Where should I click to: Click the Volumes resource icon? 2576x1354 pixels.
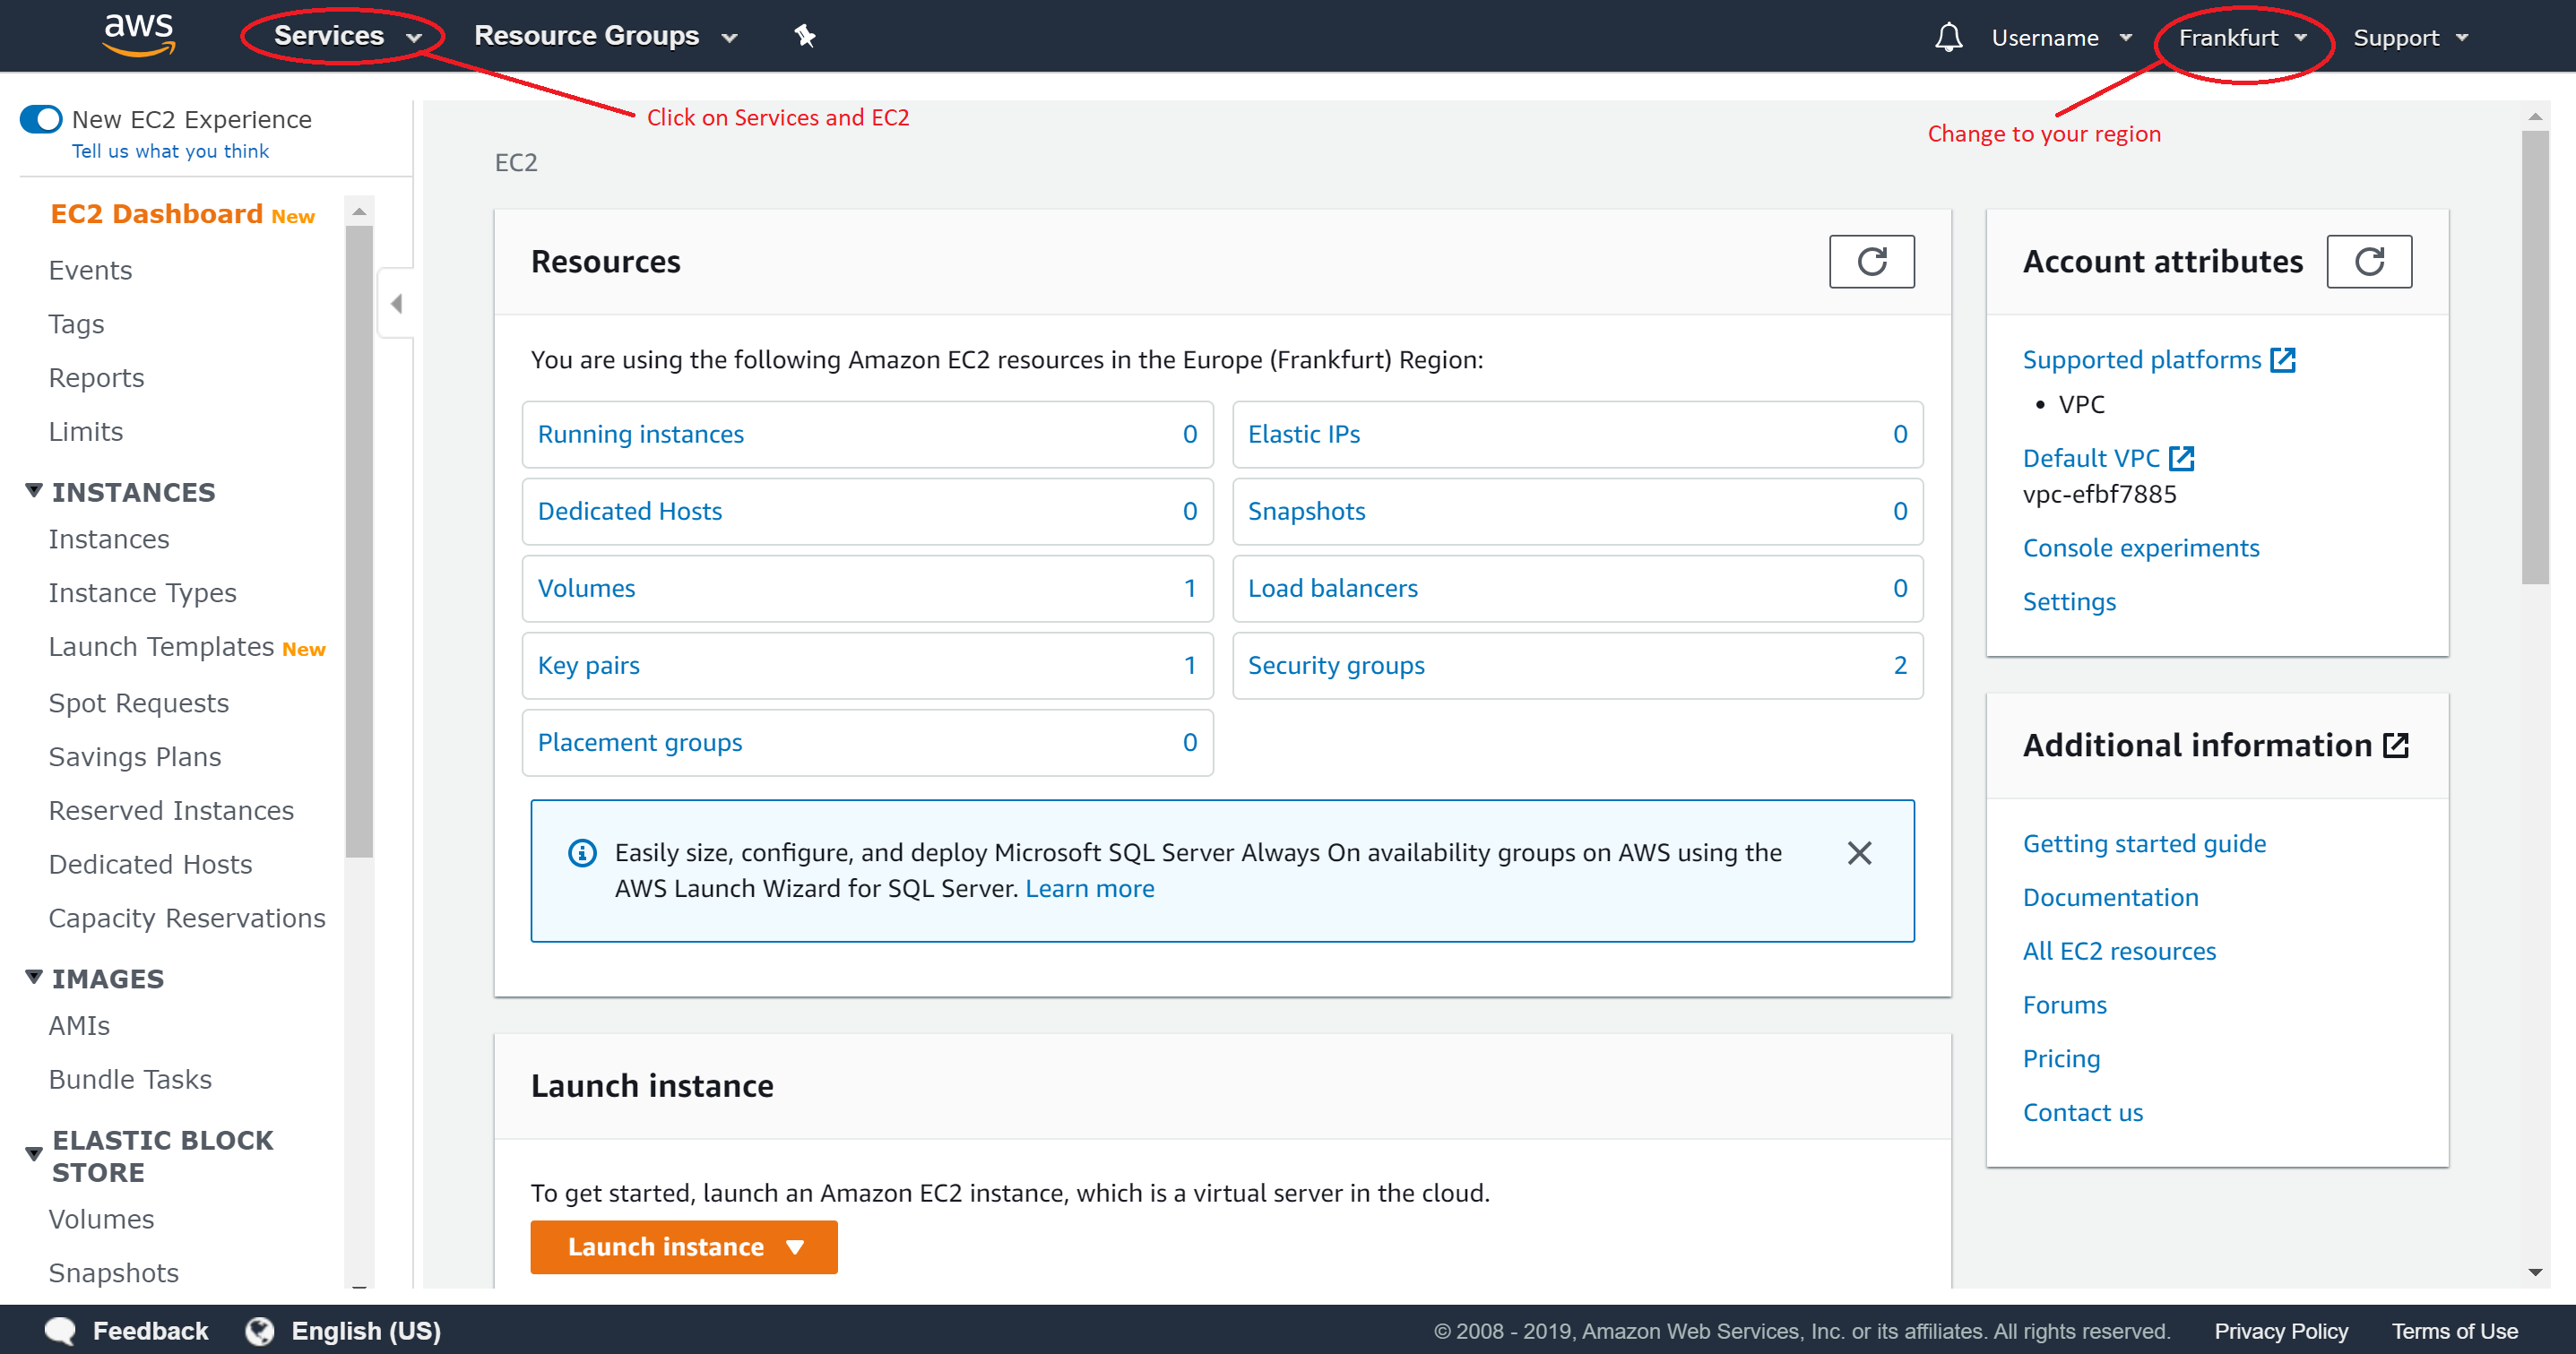586,588
